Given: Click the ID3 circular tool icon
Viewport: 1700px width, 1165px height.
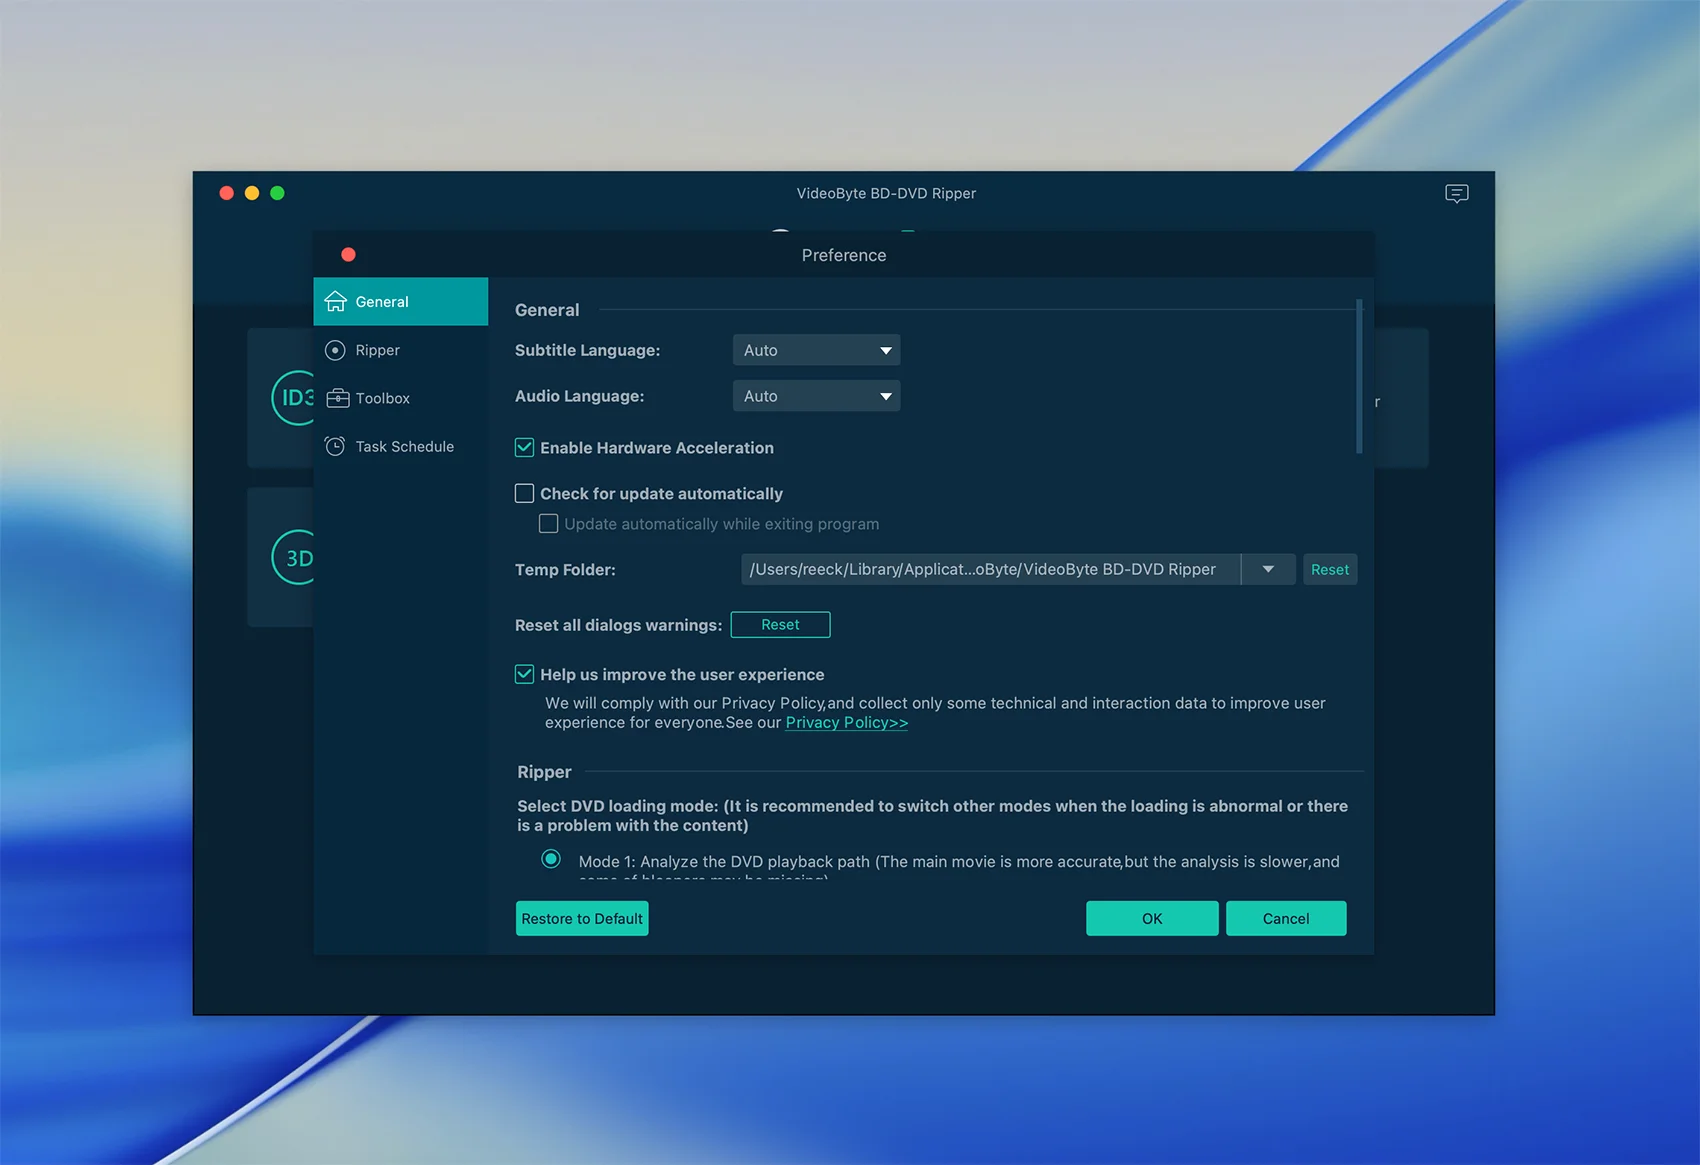Looking at the screenshot, I should point(291,398).
